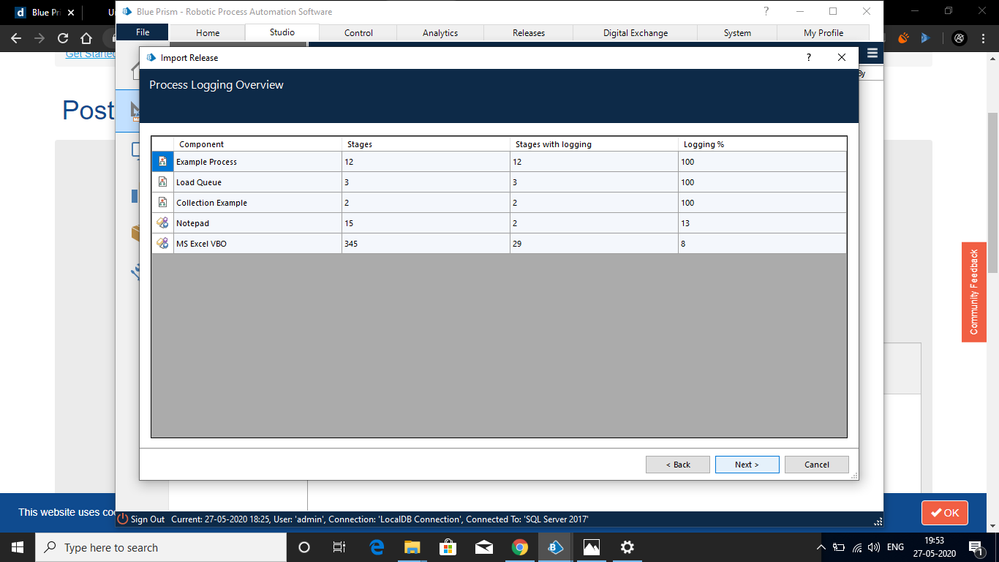Switch to the Home tab
Image resolution: width=999 pixels, height=562 pixels.
(208, 32)
